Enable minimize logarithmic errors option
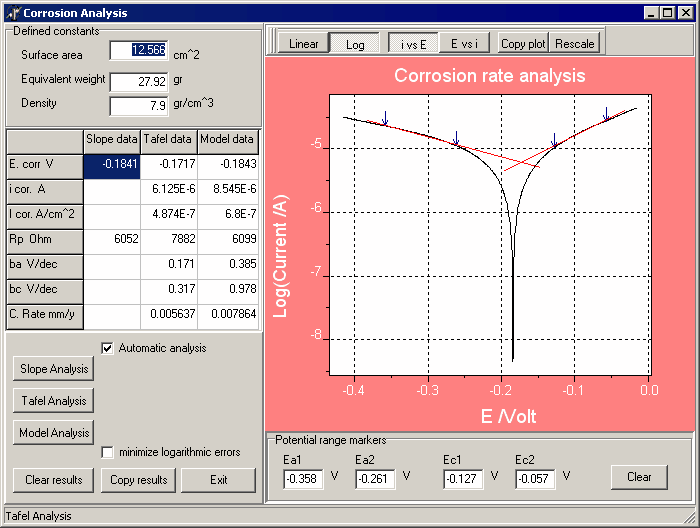 click(108, 452)
